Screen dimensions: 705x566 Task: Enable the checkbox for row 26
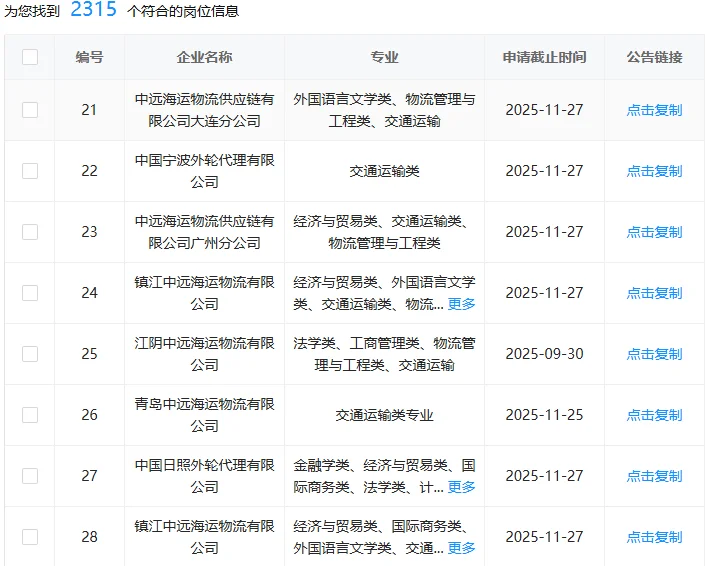(x=30, y=415)
